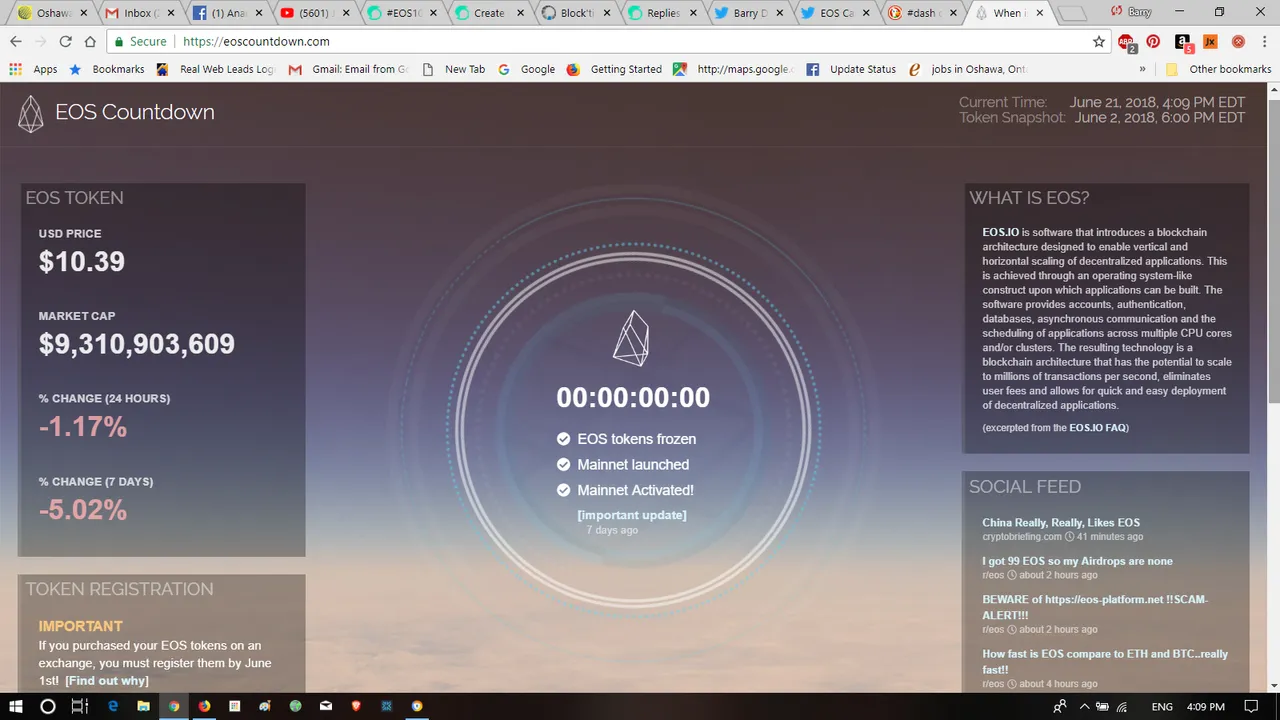Open the Bookmarks bookmark in the bar
Viewport: 1280px width, 720px height.
click(x=107, y=69)
